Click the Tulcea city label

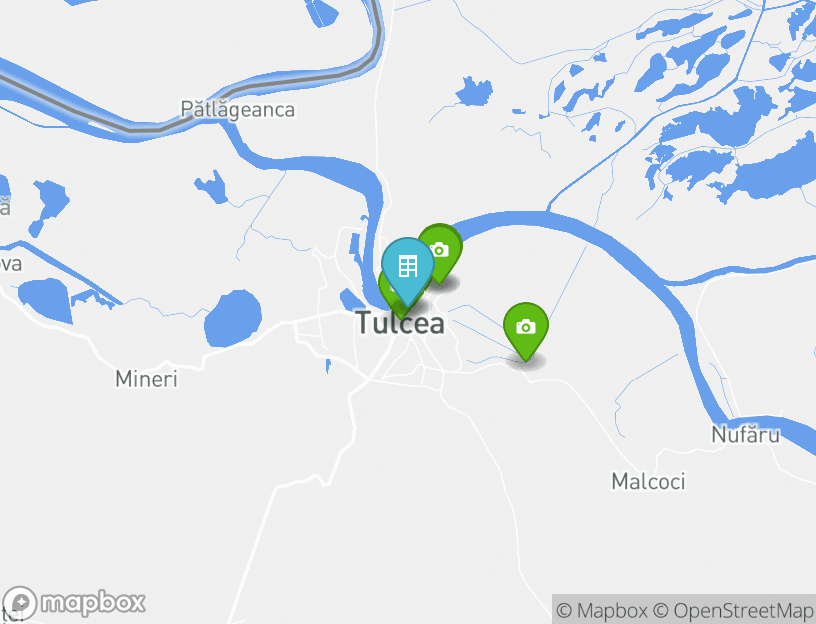coord(401,324)
